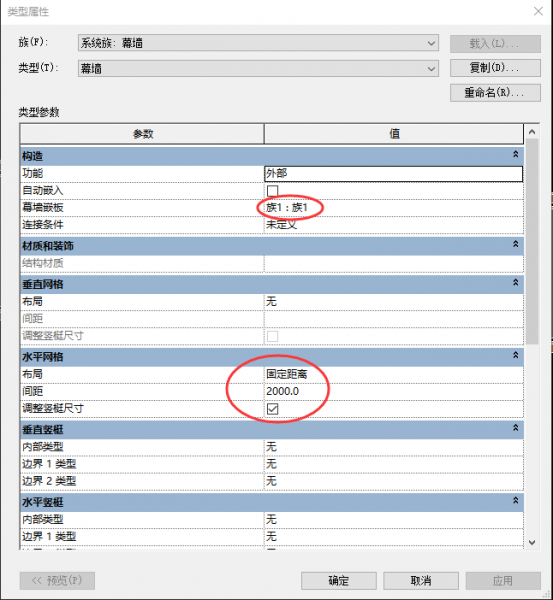Click the 值 column header
Screen dimensions: 553x600
tap(394, 134)
